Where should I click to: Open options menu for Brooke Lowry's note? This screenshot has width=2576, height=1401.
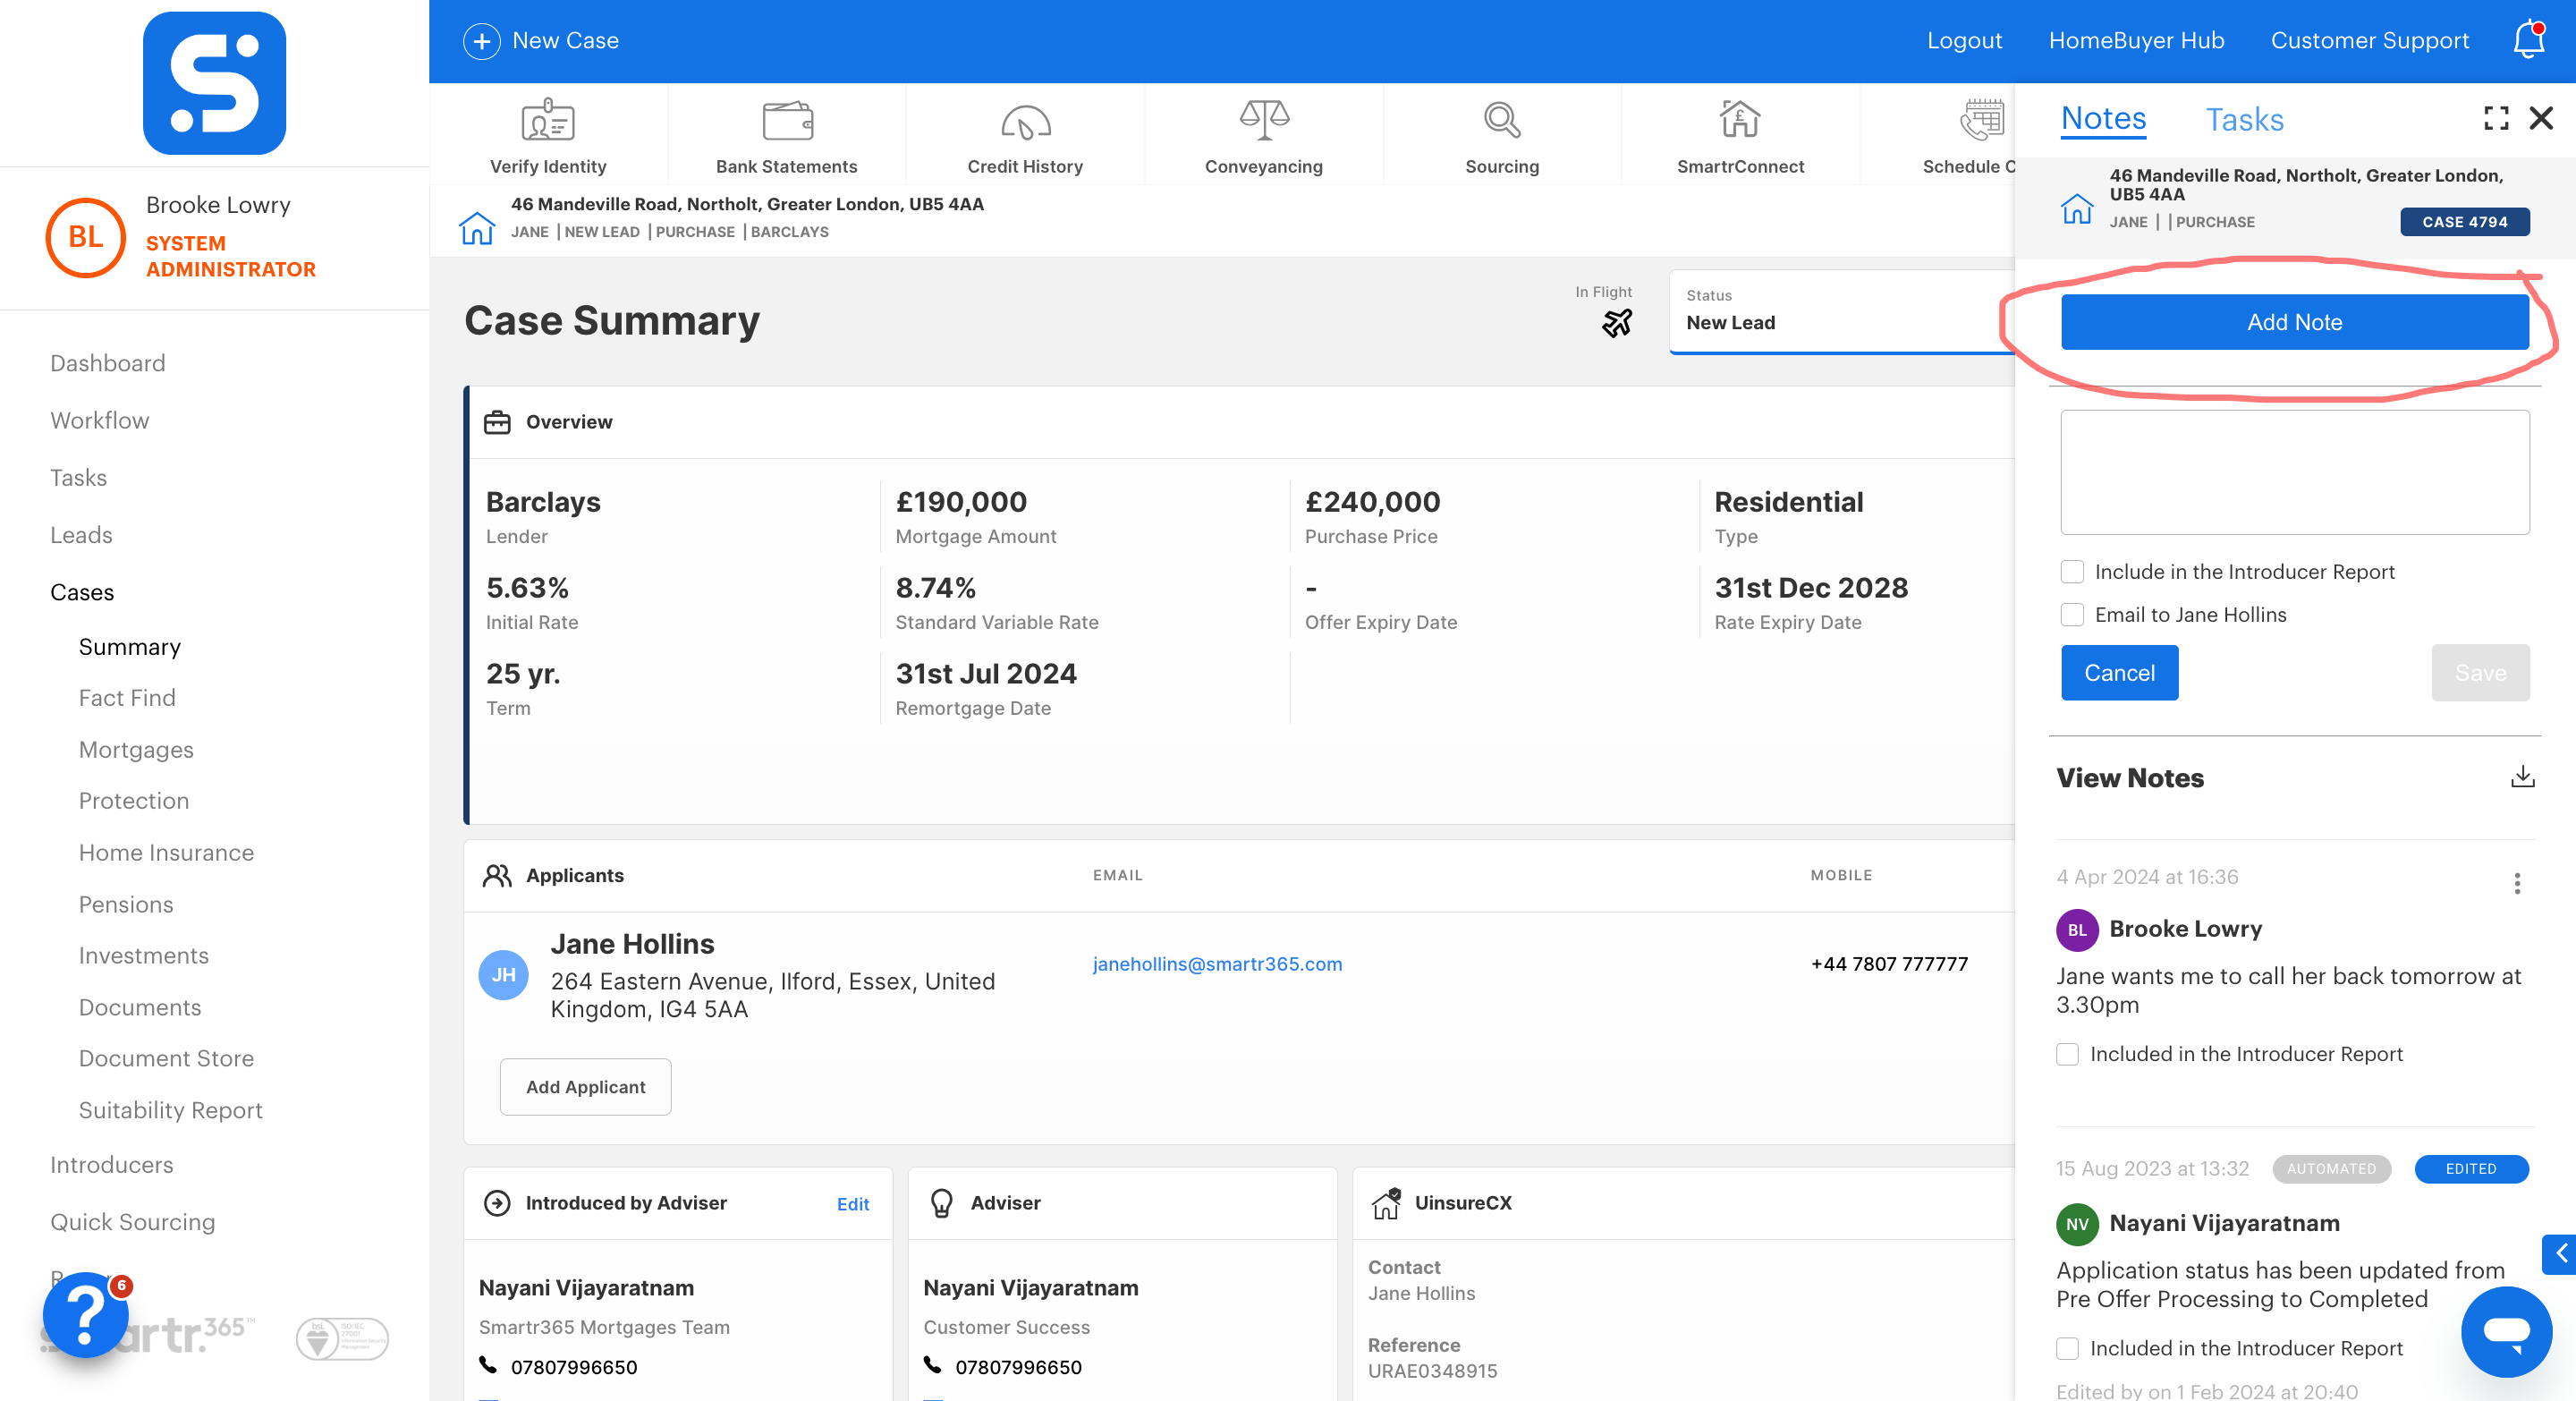pos(2517,883)
